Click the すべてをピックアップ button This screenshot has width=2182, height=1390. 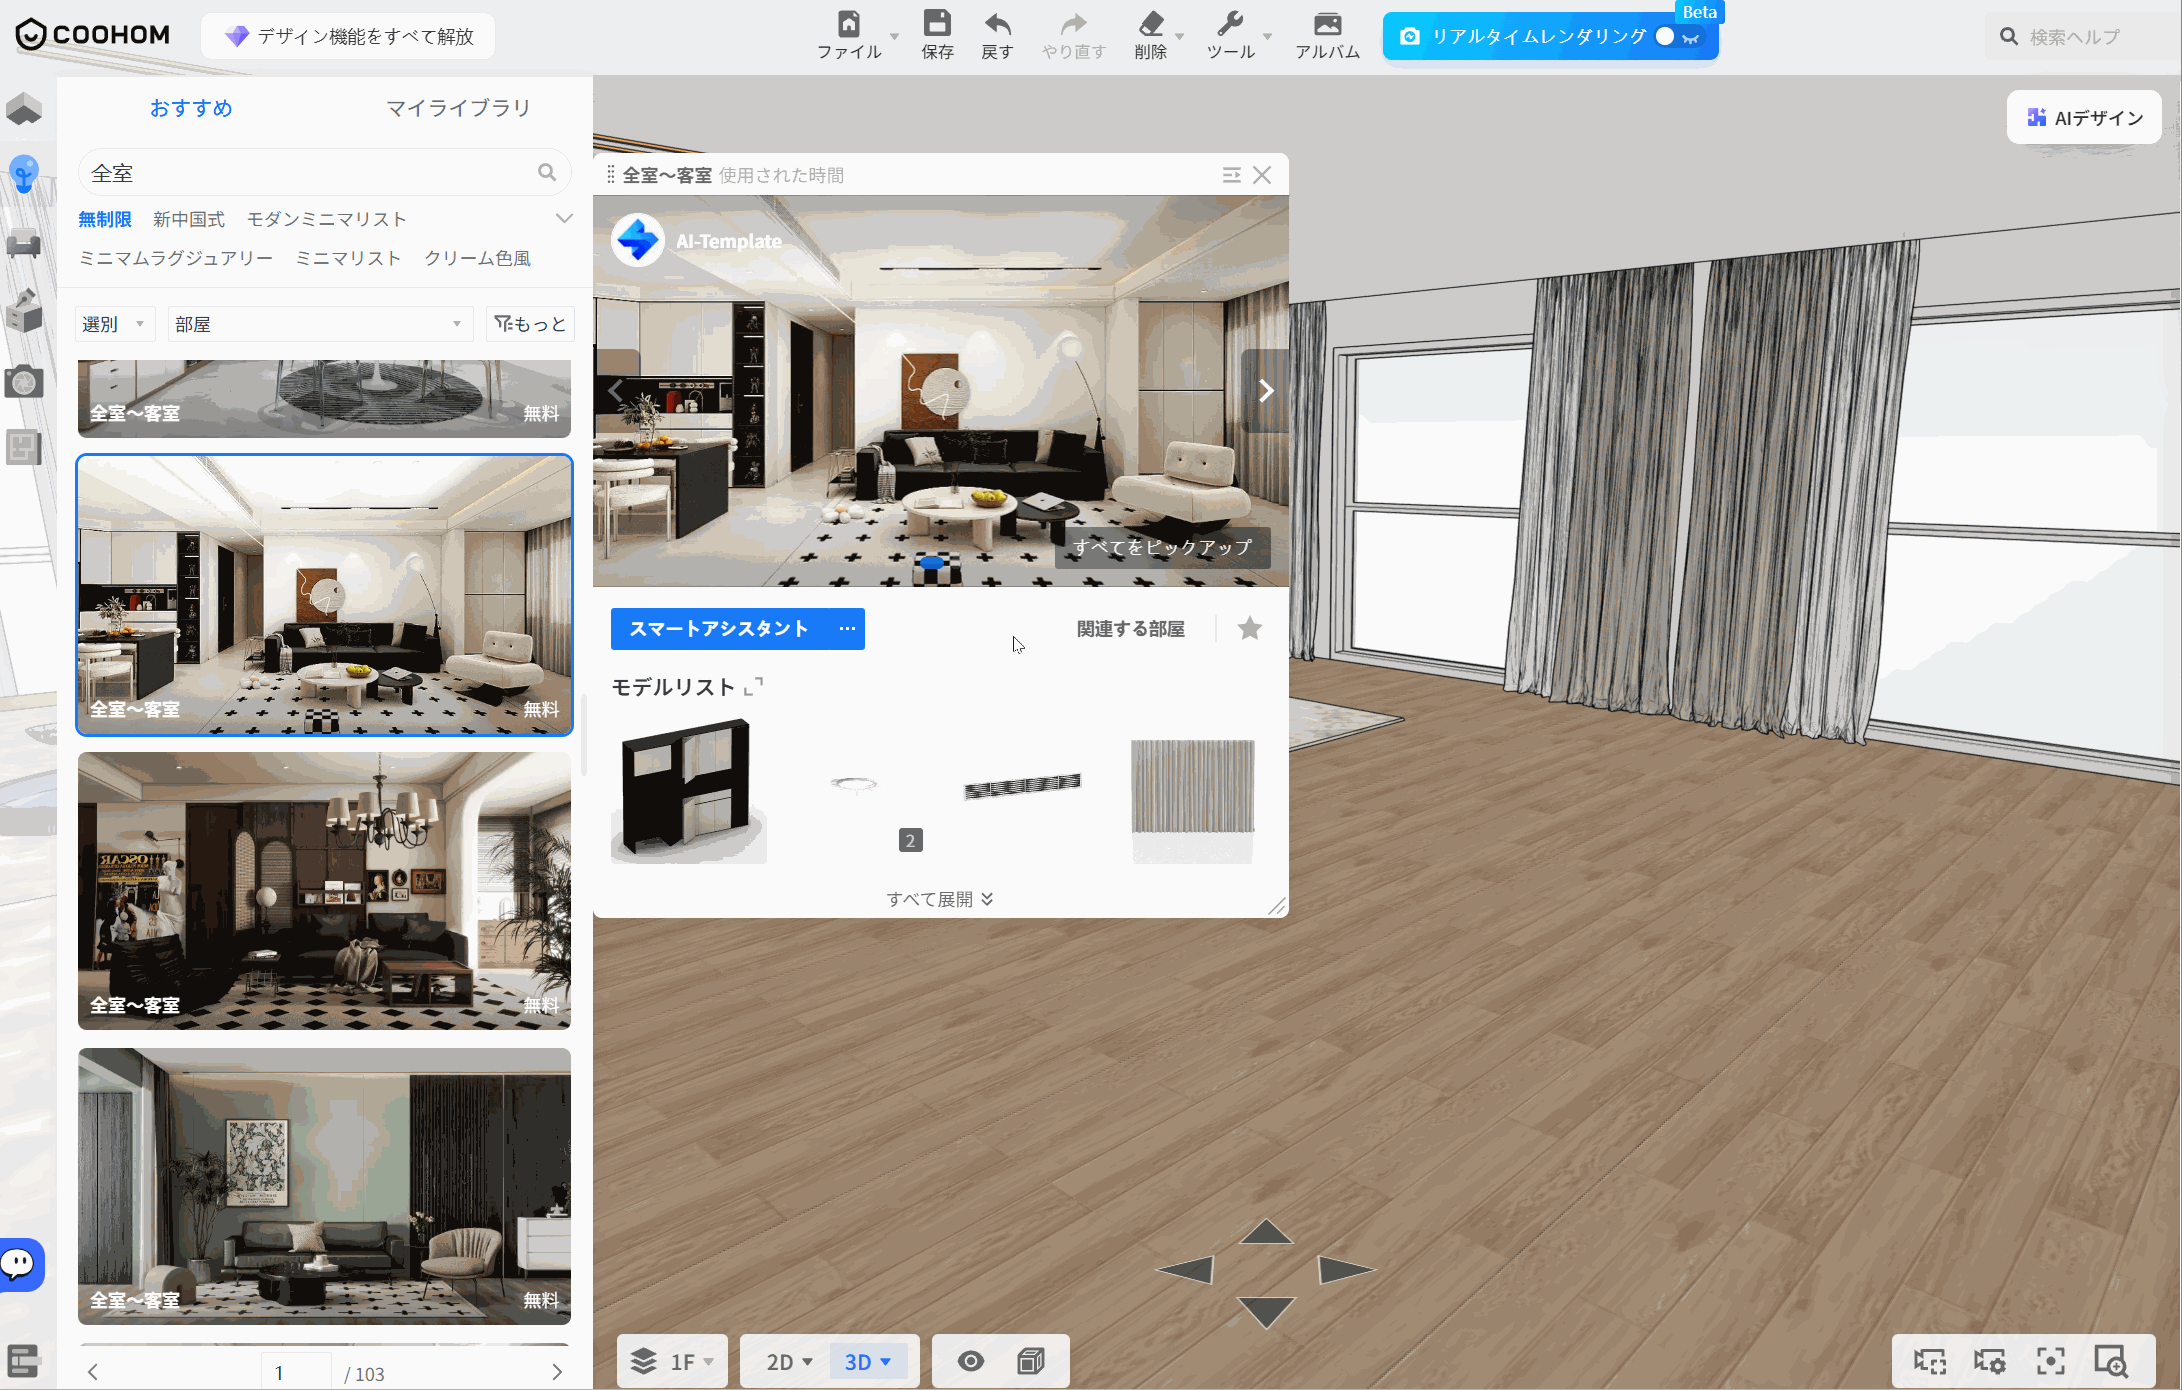pyautogui.click(x=1162, y=547)
